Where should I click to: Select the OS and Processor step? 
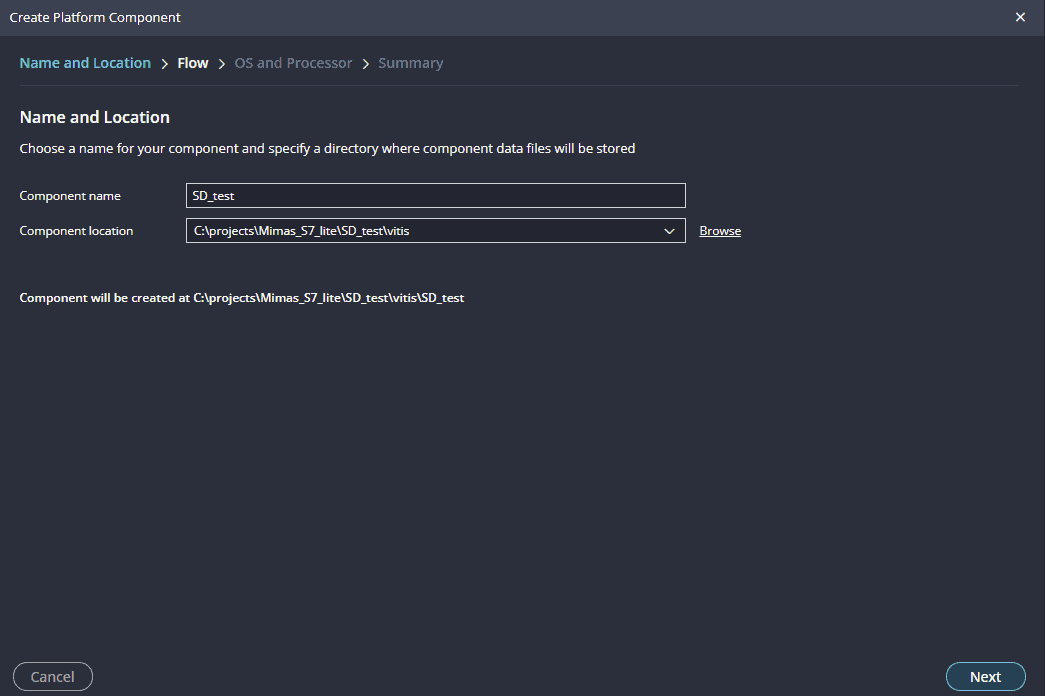[293, 63]
